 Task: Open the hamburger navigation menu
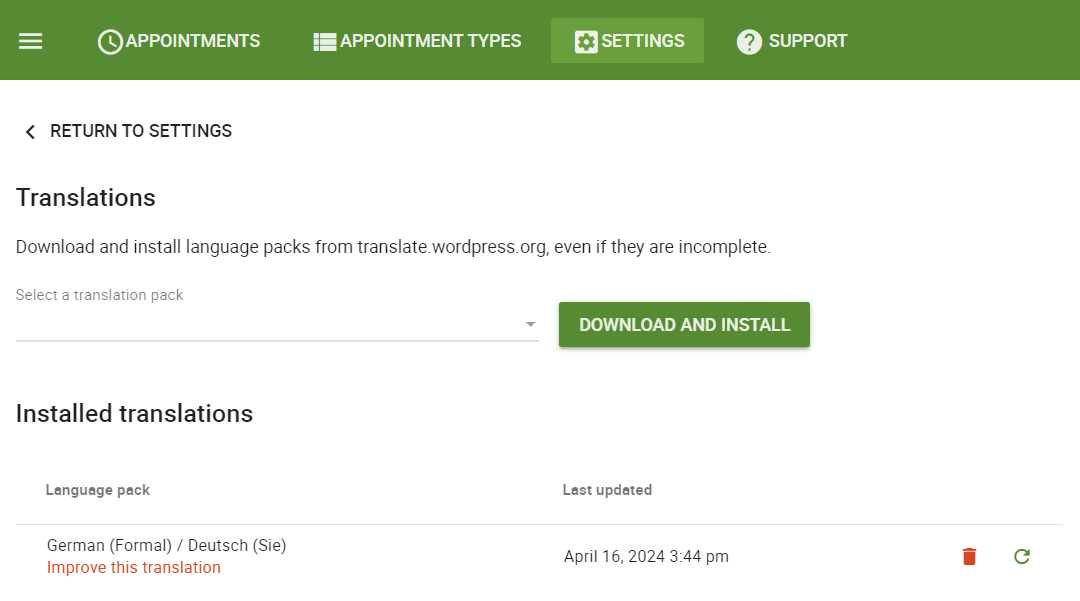pyautogui.click(x=30, y=40)
